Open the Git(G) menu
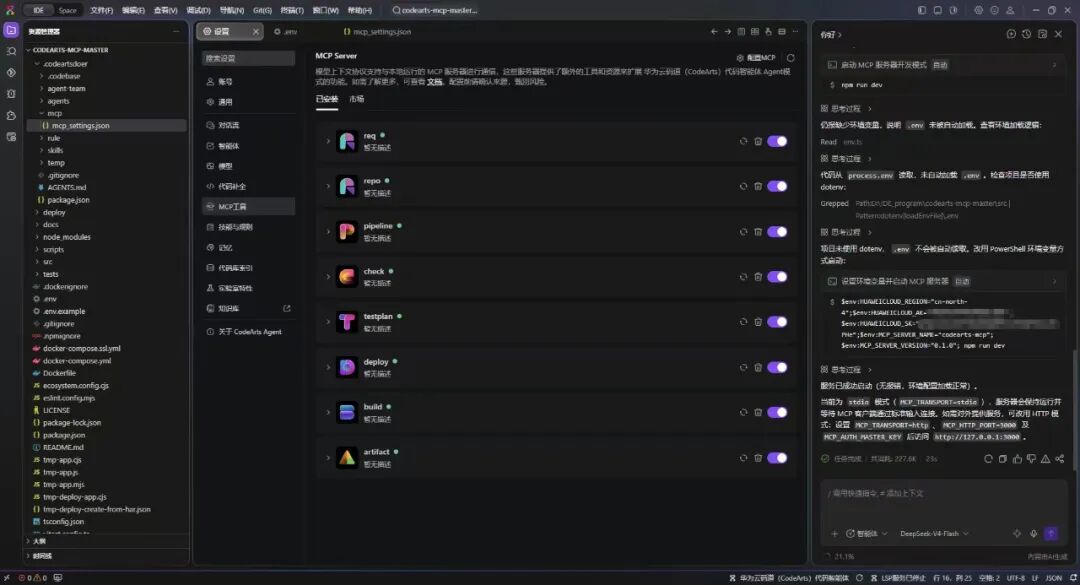 [262, 10]
